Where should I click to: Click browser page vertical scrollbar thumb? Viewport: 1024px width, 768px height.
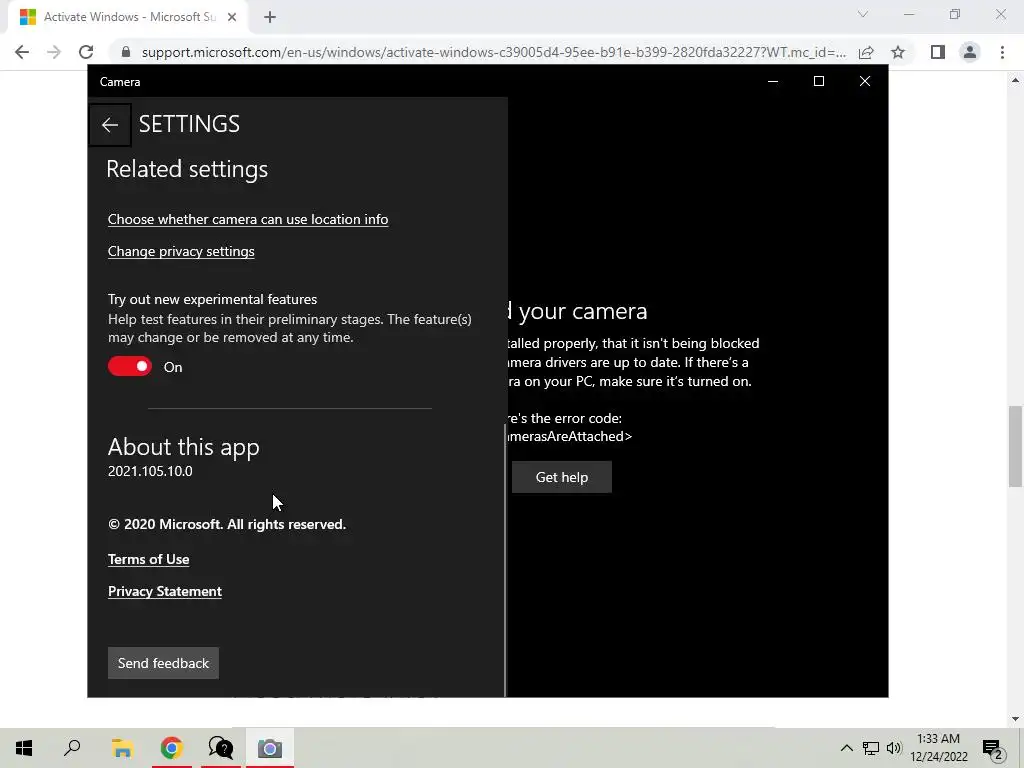coord(1015,447)
